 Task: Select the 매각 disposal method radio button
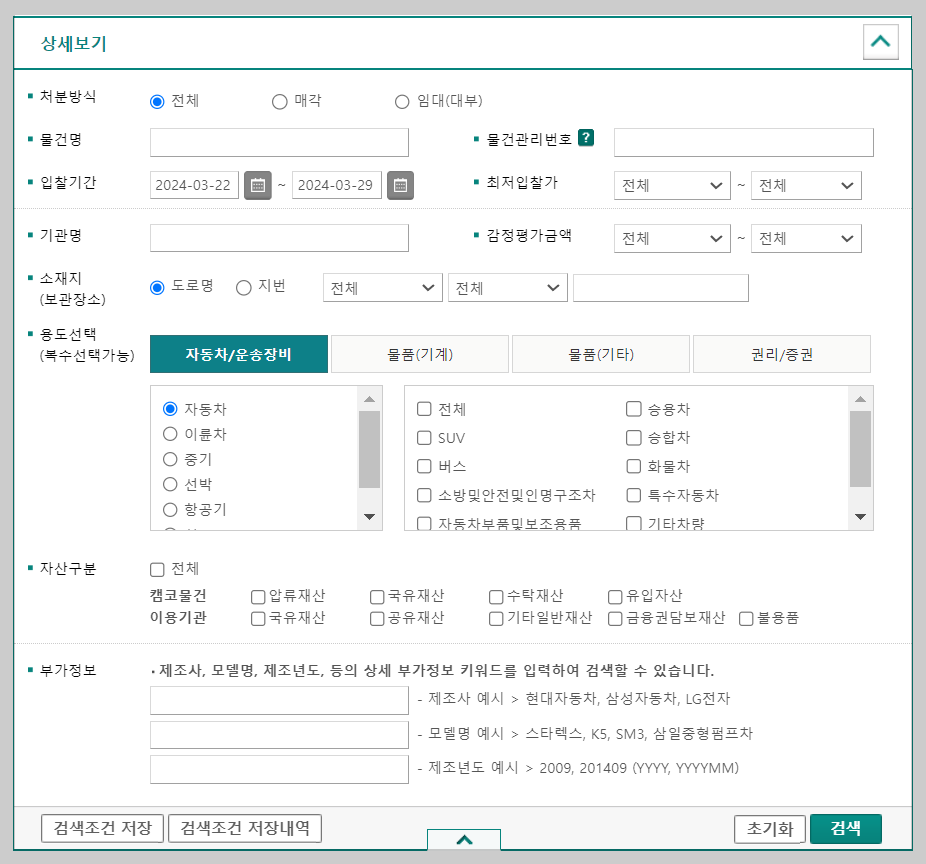[x=278, y=101]
